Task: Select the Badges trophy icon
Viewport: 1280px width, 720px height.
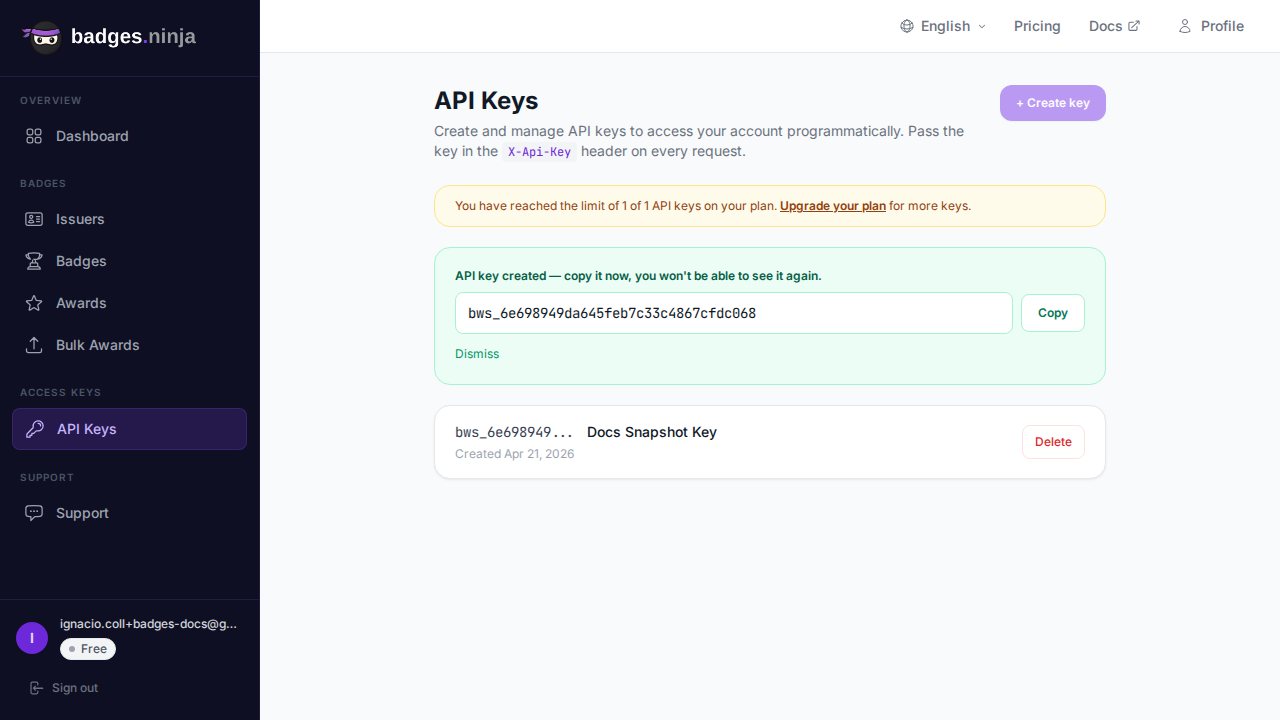Action: [34, 261]
